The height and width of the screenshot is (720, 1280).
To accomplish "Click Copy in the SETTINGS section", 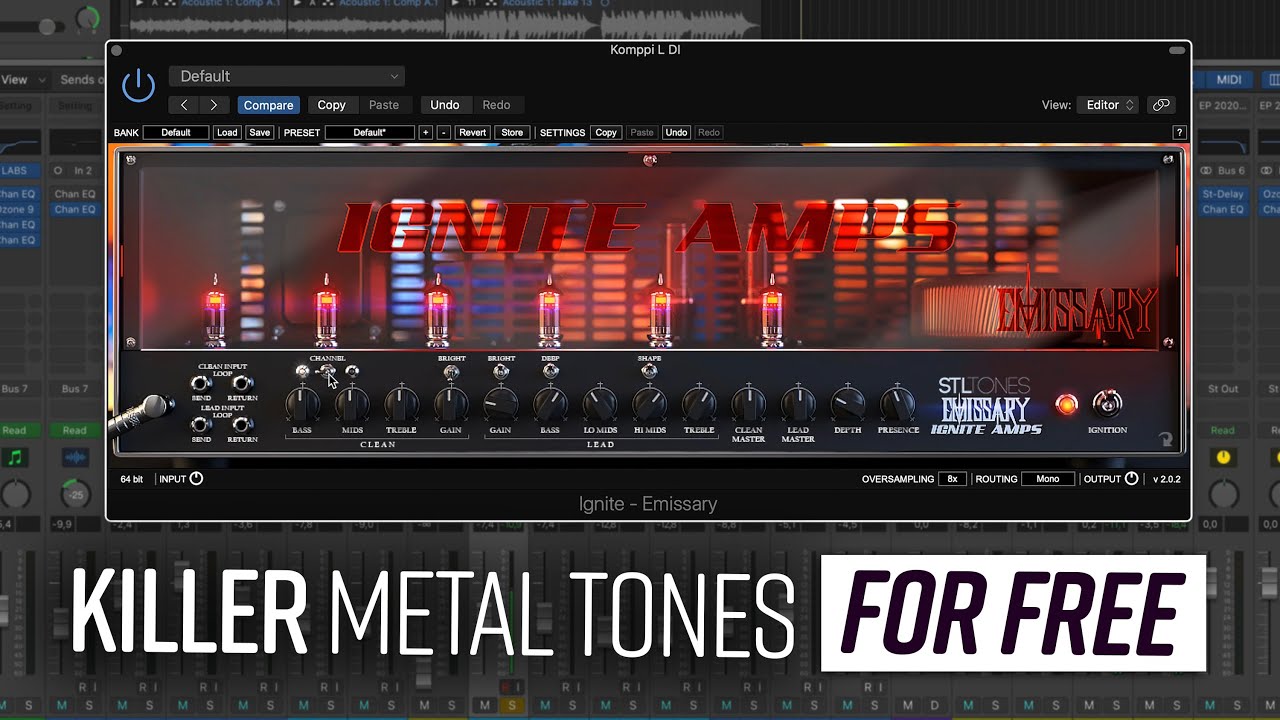I will coord(606,132).
